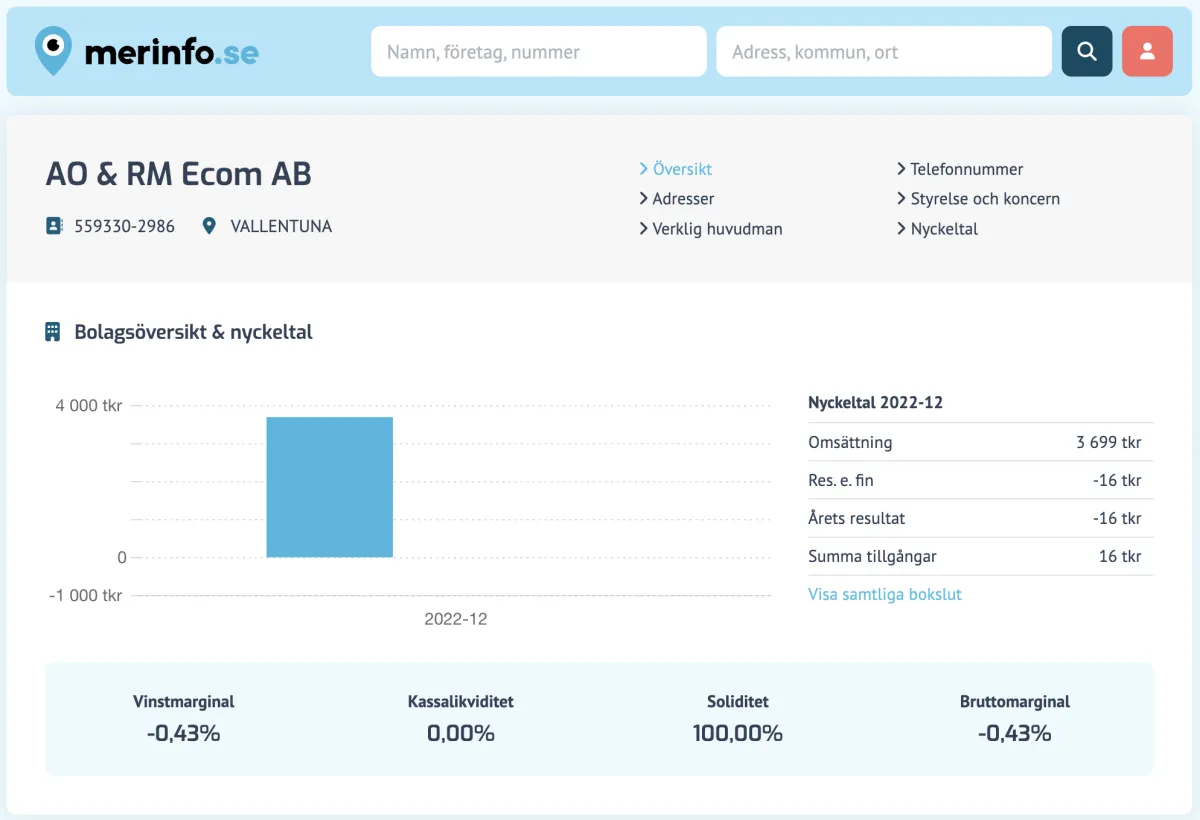This screenshot has width=1200, height=820.
Task: Click the merinfo.se wordmark text
Action: pos(172,52)
